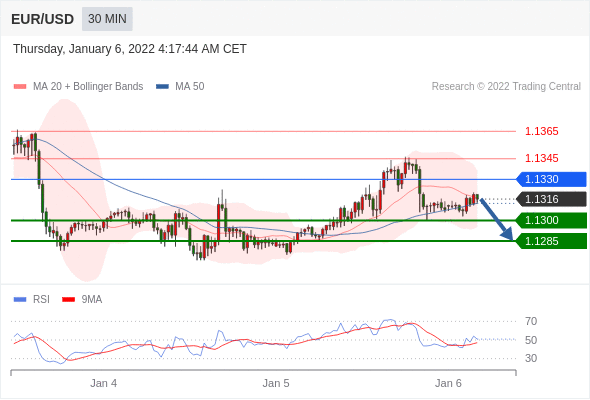Click the RSI 70 axis value

tap(531, 321)
